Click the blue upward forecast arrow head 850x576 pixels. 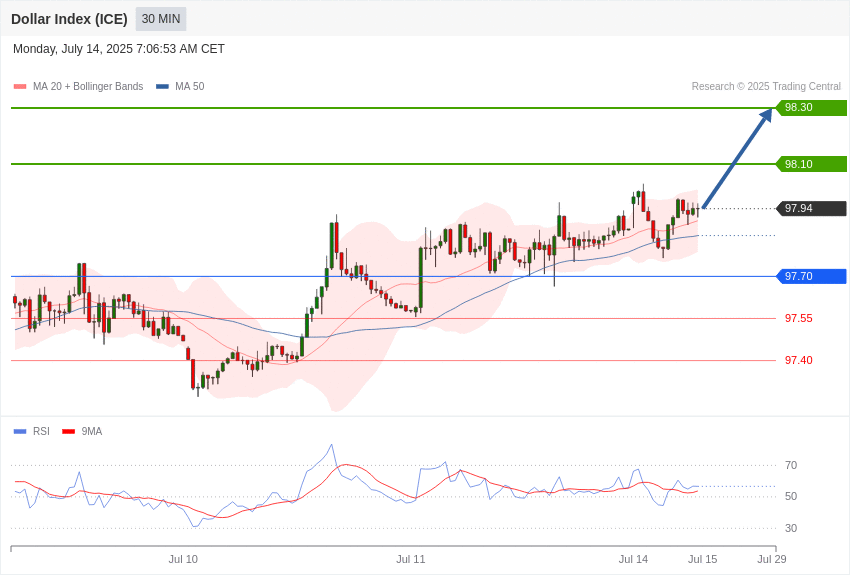click(x=766, y=115)
